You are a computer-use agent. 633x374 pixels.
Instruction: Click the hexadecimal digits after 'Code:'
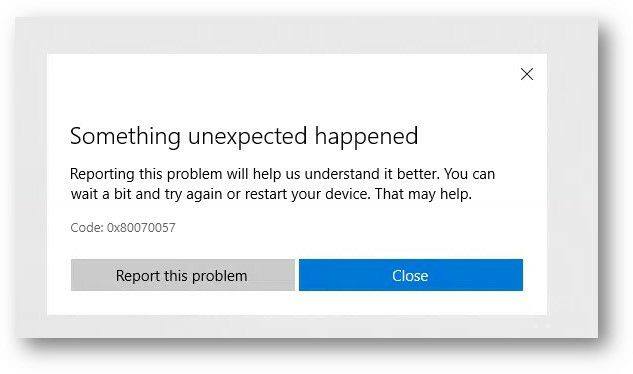(x=141, y=227)
